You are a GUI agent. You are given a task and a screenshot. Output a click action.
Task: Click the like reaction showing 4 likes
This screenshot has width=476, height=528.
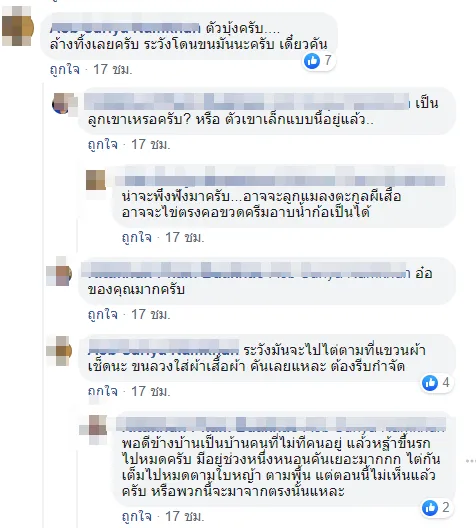point(436,383)
